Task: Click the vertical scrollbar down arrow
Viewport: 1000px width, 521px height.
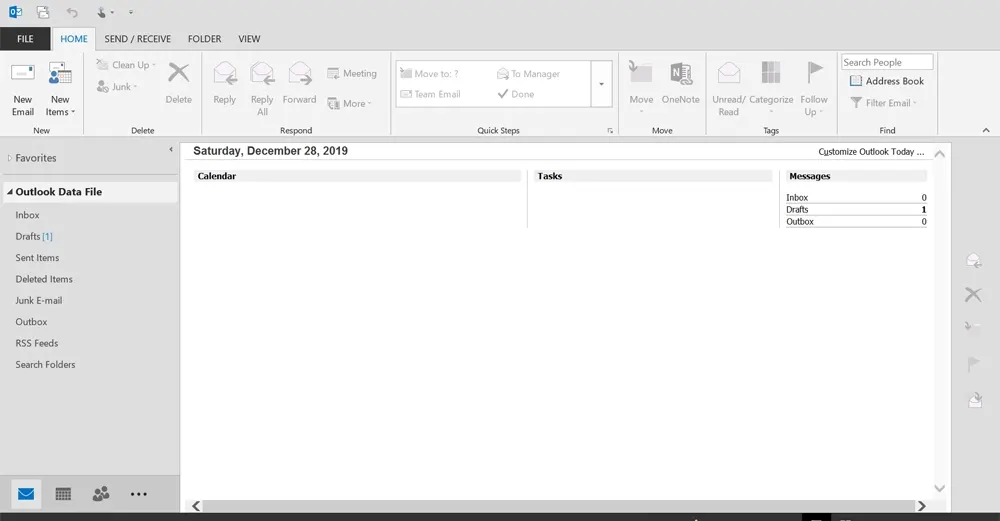Action: [939, 488]
